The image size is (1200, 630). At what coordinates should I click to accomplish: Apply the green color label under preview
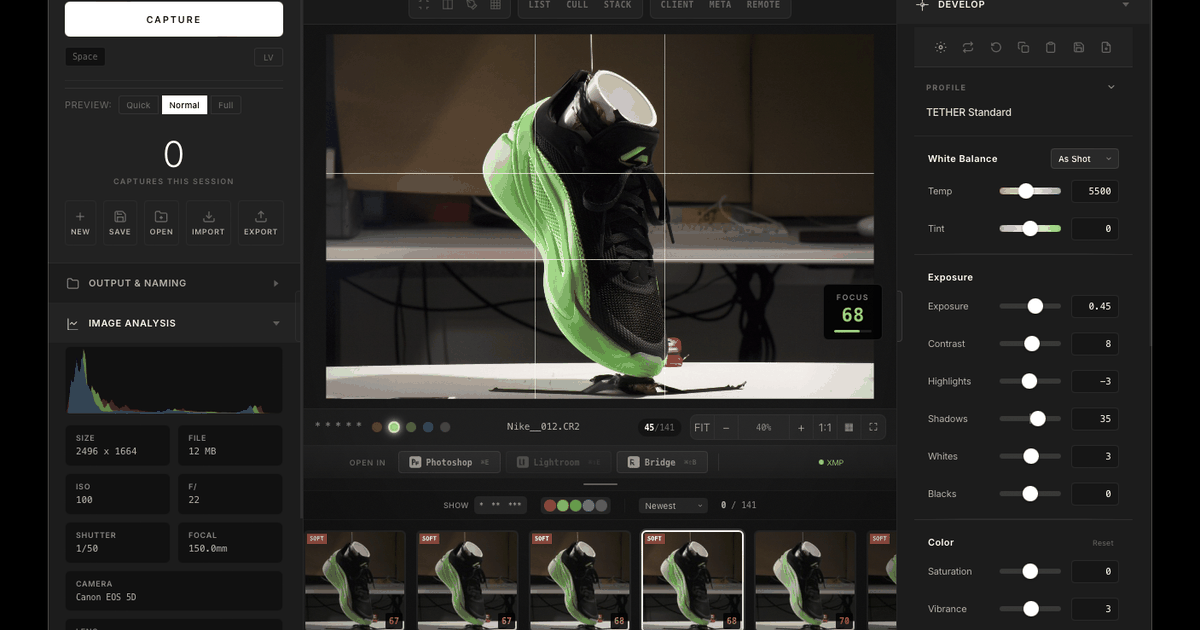point(394,427)
